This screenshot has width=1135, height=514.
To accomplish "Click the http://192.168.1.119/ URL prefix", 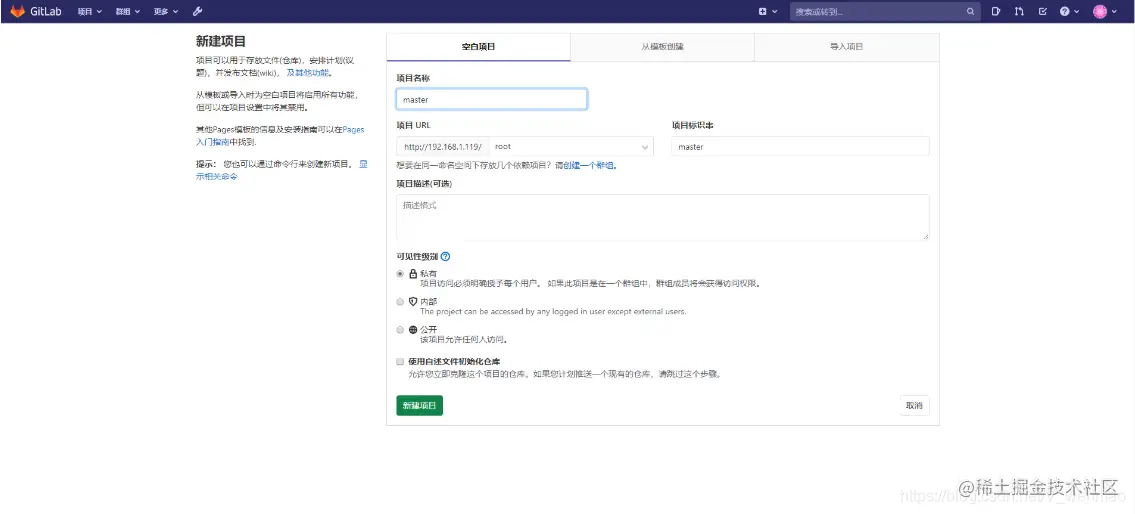I will (x=443, y=146).
